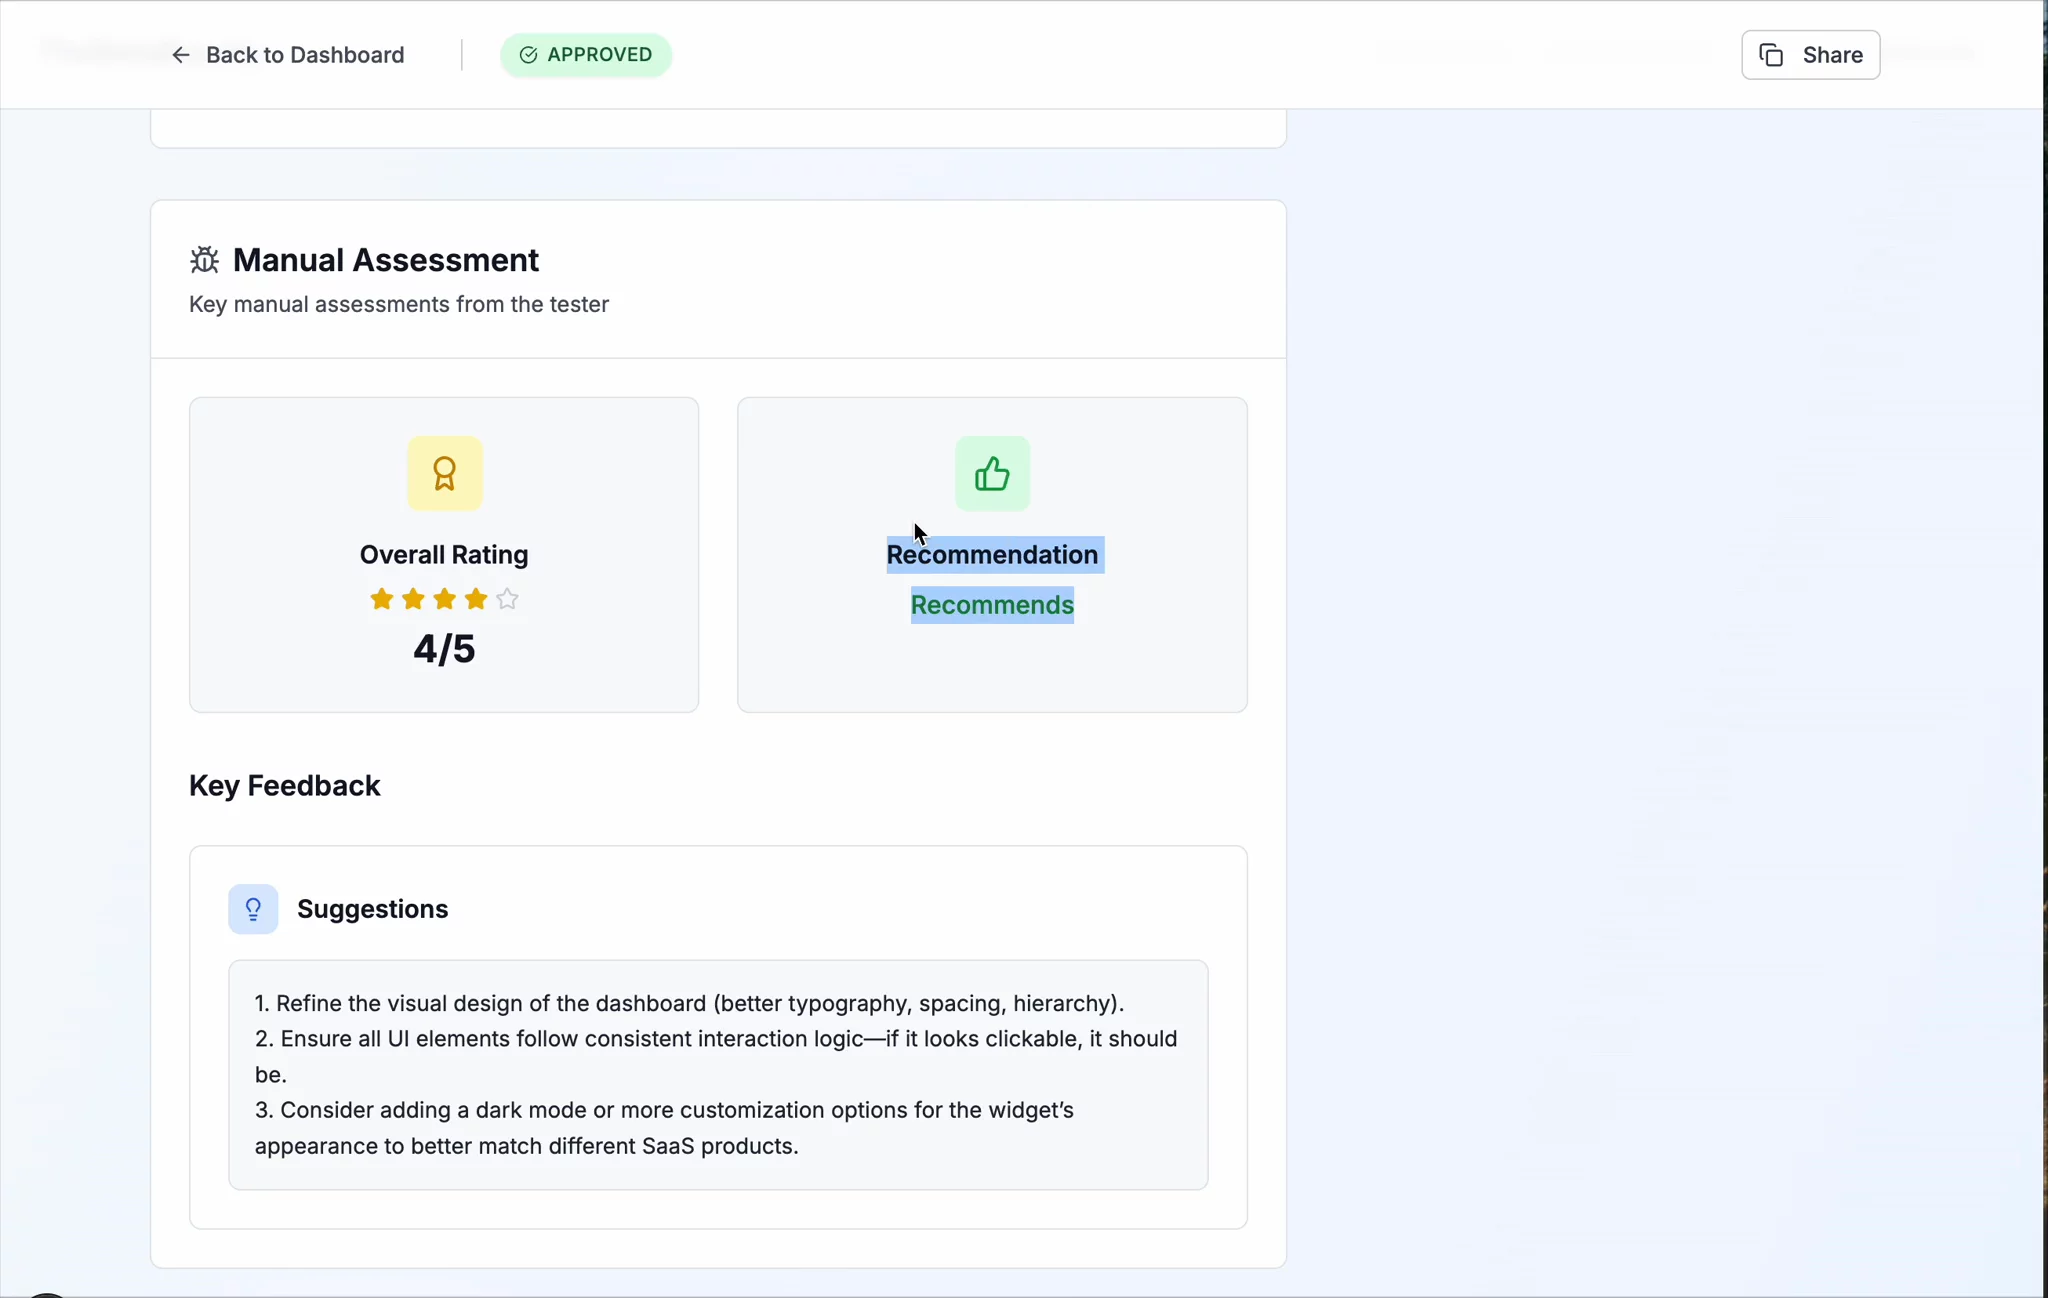Click the approved checkmark circle icon
This screenshot has width=2048, height=1298.
pyautogui.click(x=529, y=55)
